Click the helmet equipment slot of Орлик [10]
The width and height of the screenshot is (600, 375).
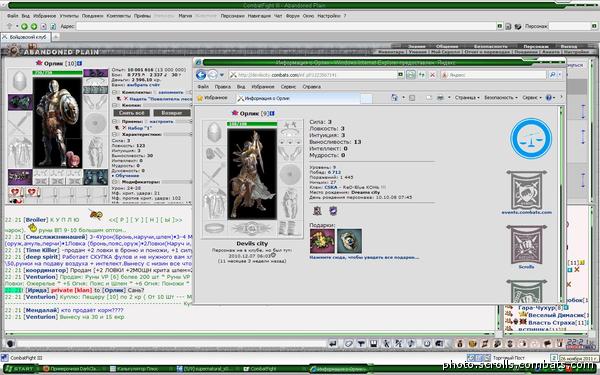(20, 81)
